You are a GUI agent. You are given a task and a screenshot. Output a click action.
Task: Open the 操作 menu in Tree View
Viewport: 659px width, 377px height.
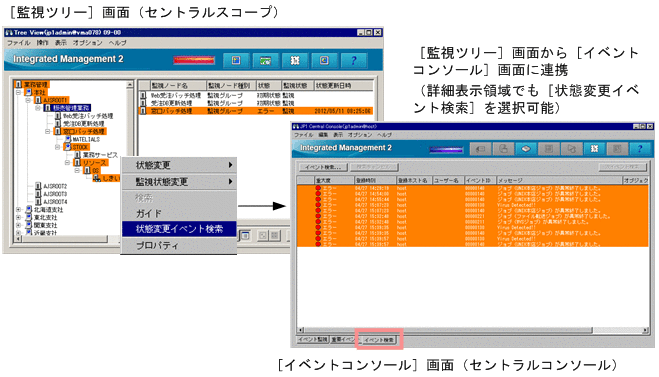[42, 42]
